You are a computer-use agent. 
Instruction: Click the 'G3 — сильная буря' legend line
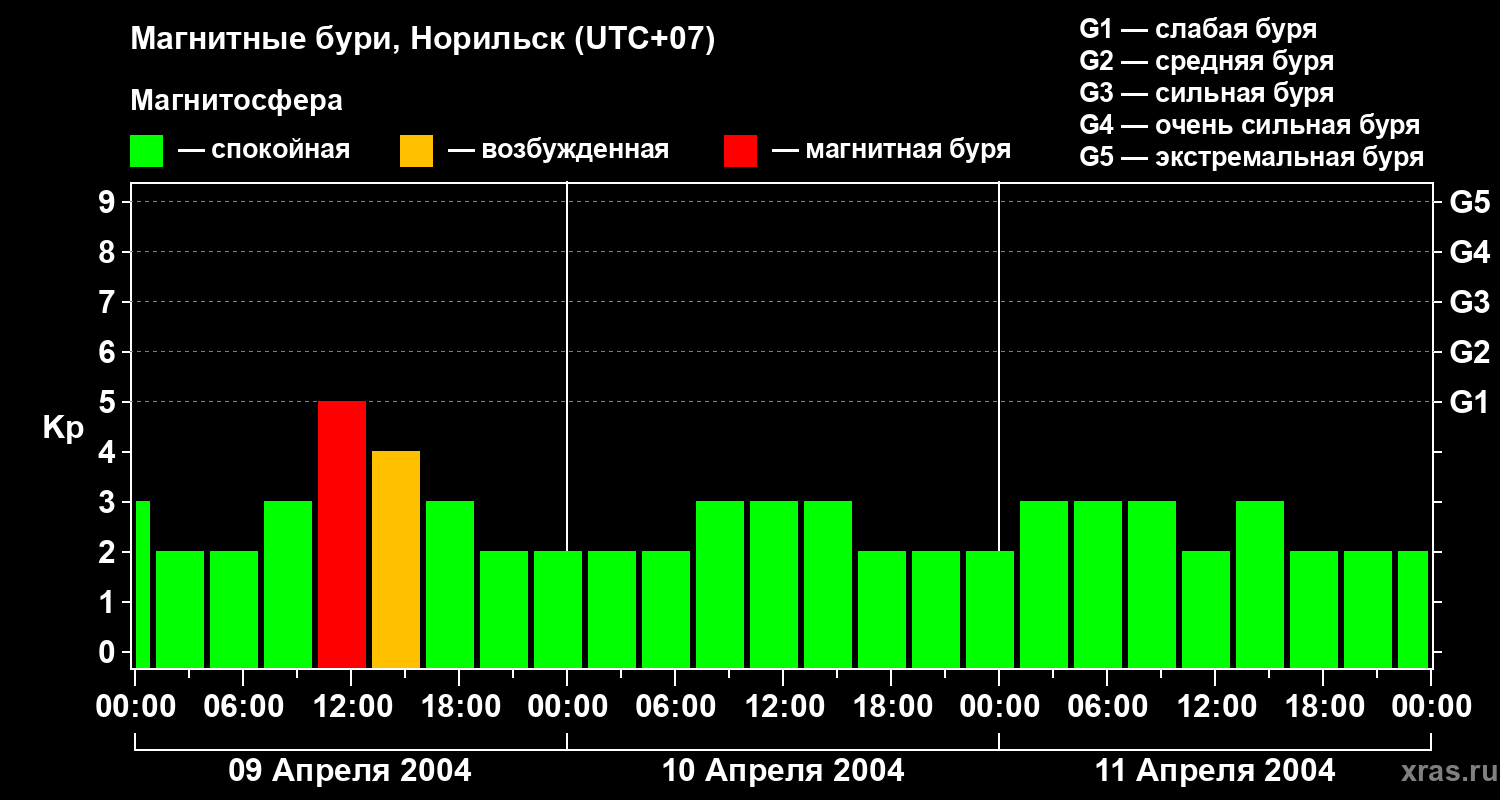point(1207,93)
